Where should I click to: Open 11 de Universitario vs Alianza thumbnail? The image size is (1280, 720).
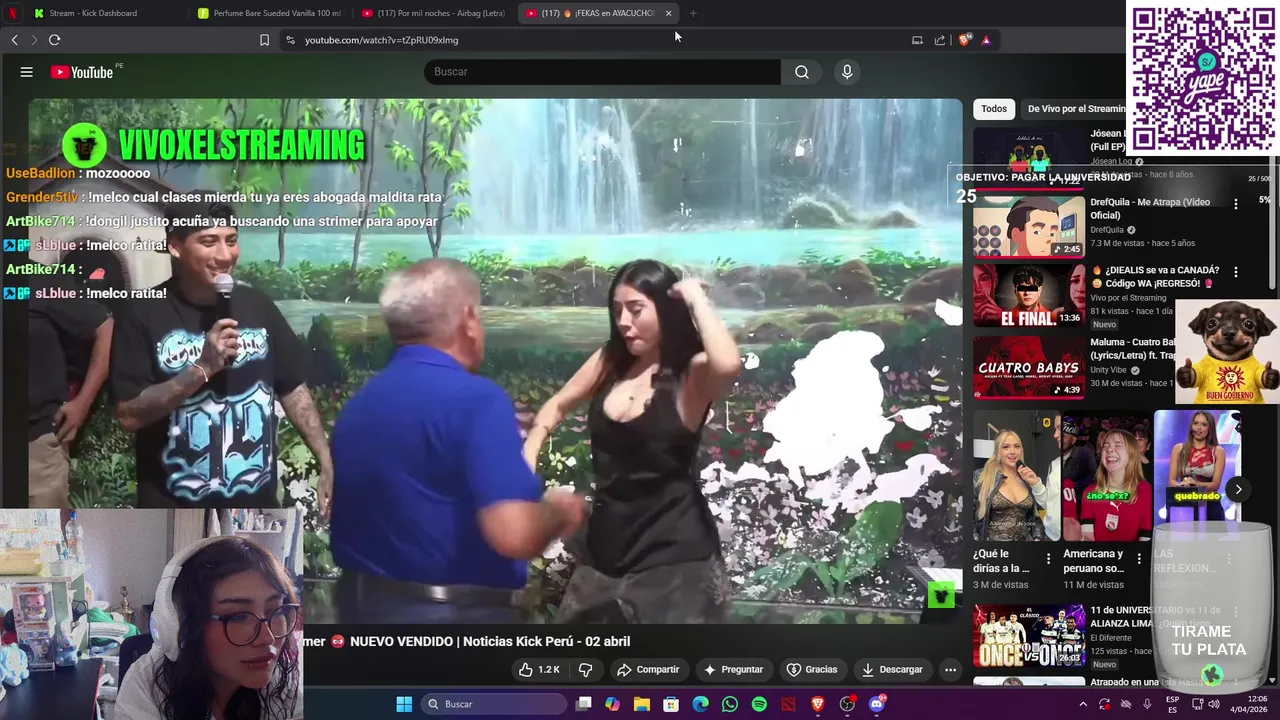click(x=1029, y=635)
